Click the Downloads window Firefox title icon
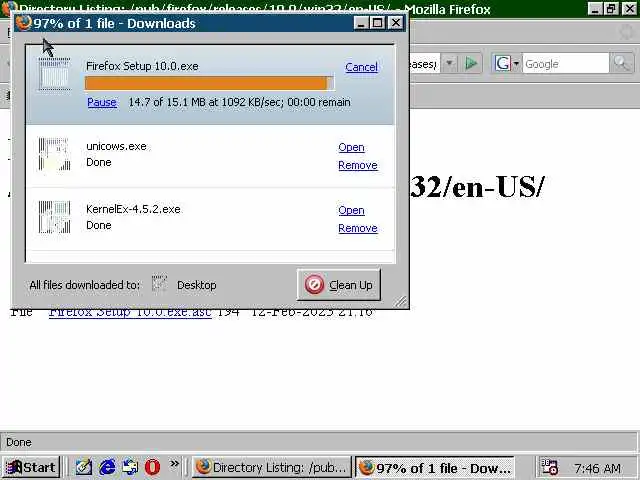This screenshot has width=640, height=480. point(24,22)
